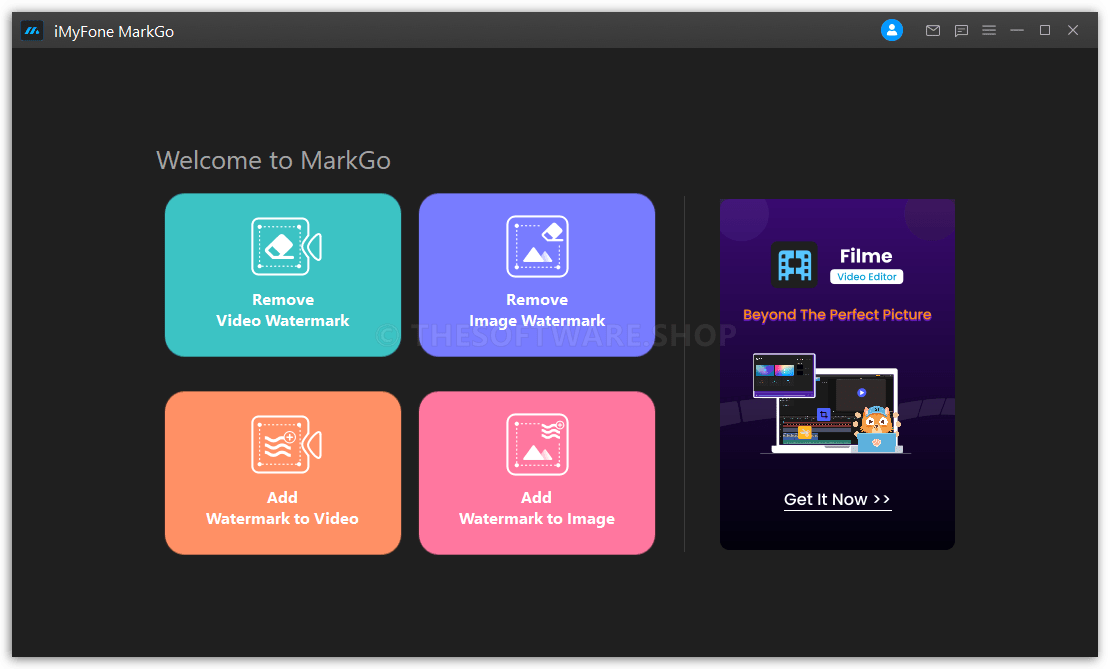Click the Beyond The Perfect Picture tagline

837,315
